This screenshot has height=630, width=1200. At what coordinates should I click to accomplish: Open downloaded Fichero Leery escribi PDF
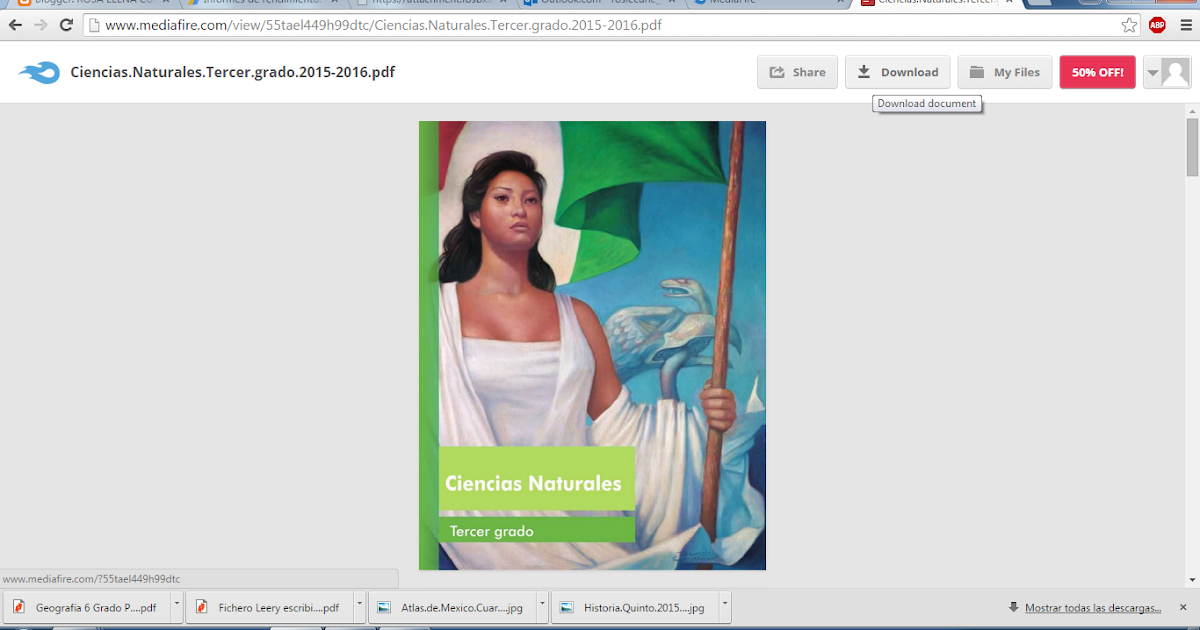point(268,607)
